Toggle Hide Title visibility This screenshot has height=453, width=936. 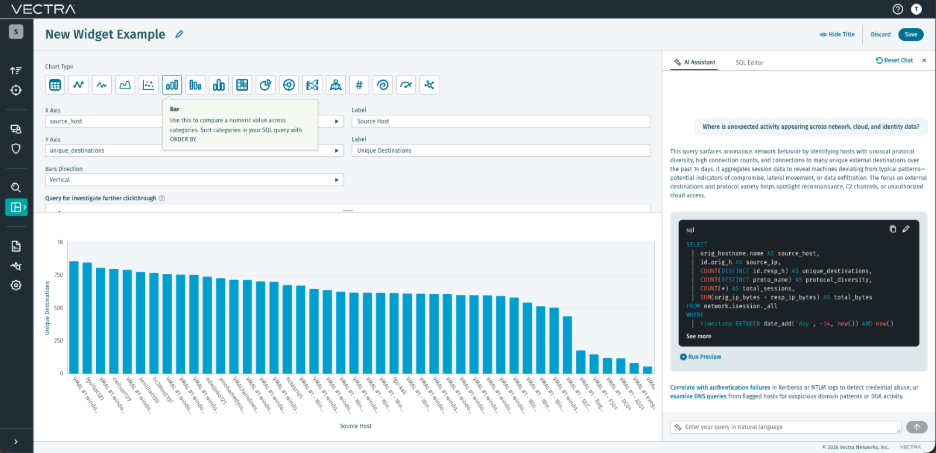tap(837, 35)
